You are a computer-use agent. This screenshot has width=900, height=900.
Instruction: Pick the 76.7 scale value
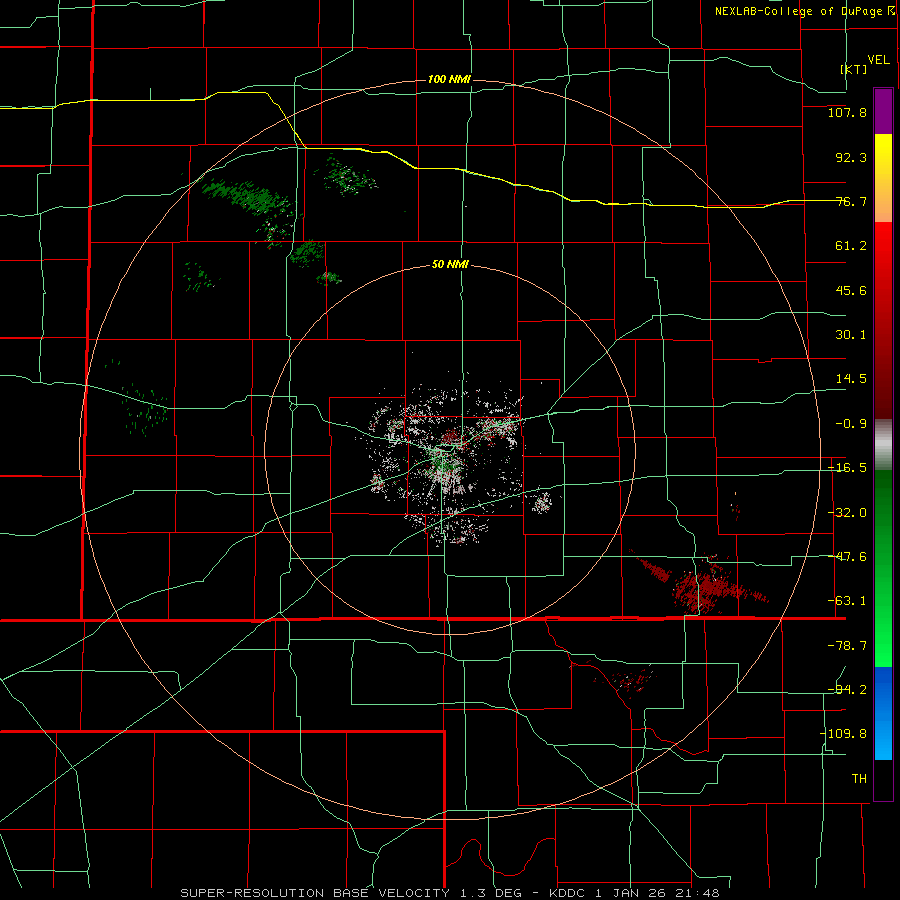(x=851, y=201)
